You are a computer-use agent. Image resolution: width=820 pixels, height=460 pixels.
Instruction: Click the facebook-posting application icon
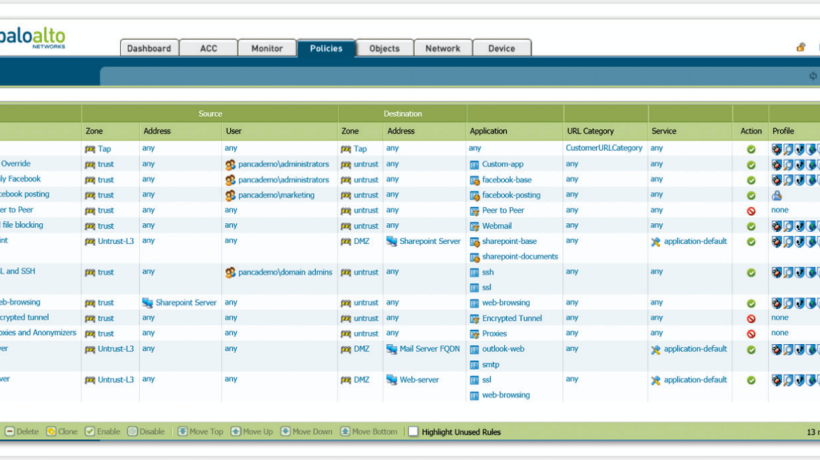[474, 195]
